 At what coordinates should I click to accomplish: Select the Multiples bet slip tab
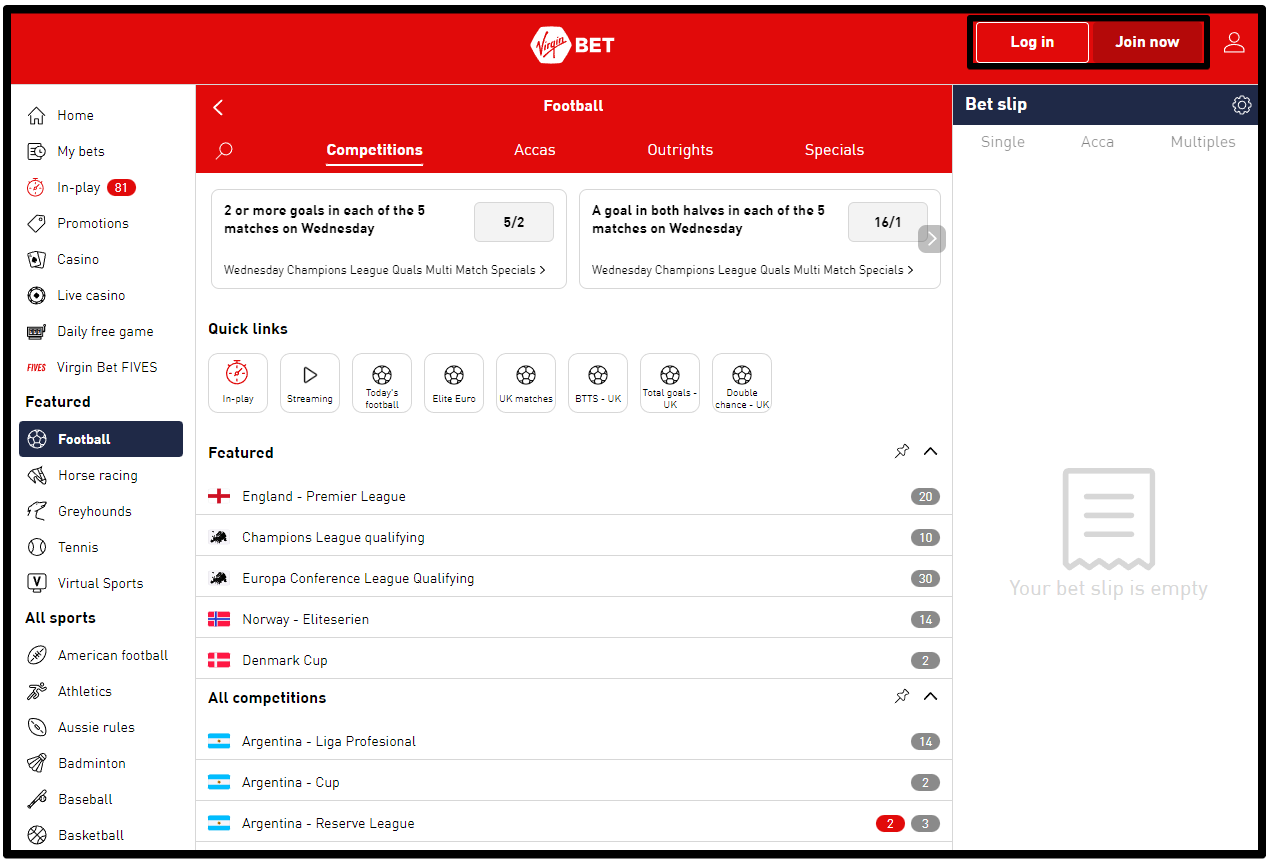pos(1203,142)
